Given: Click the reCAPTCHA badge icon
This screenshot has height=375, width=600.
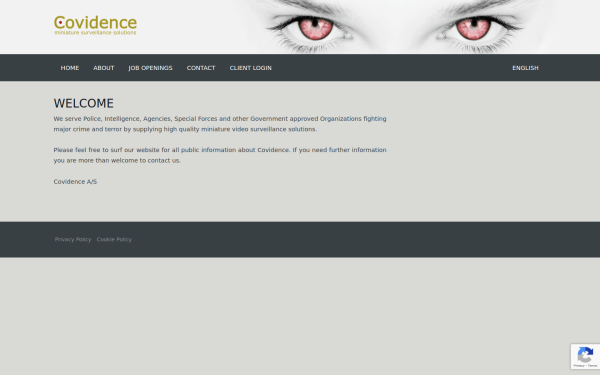Looking at the screenshot, I should [585, 354].
